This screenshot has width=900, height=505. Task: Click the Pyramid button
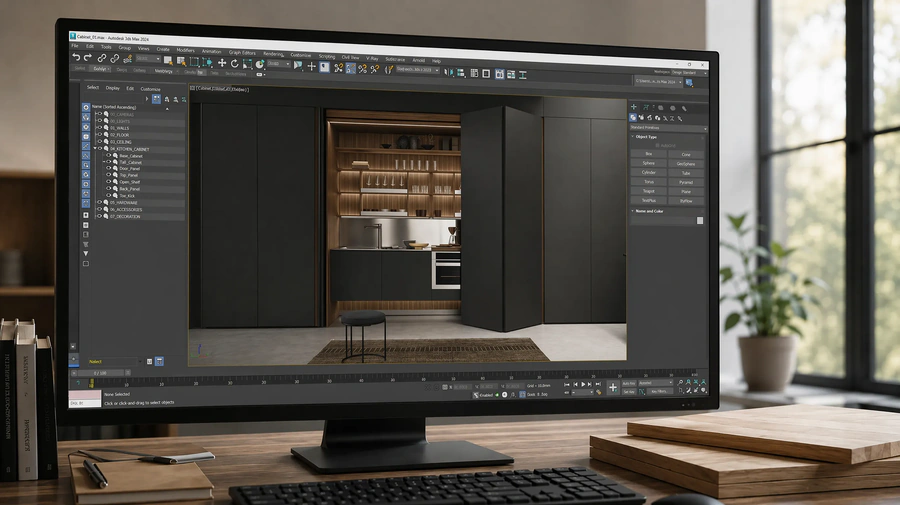(686, 182)
